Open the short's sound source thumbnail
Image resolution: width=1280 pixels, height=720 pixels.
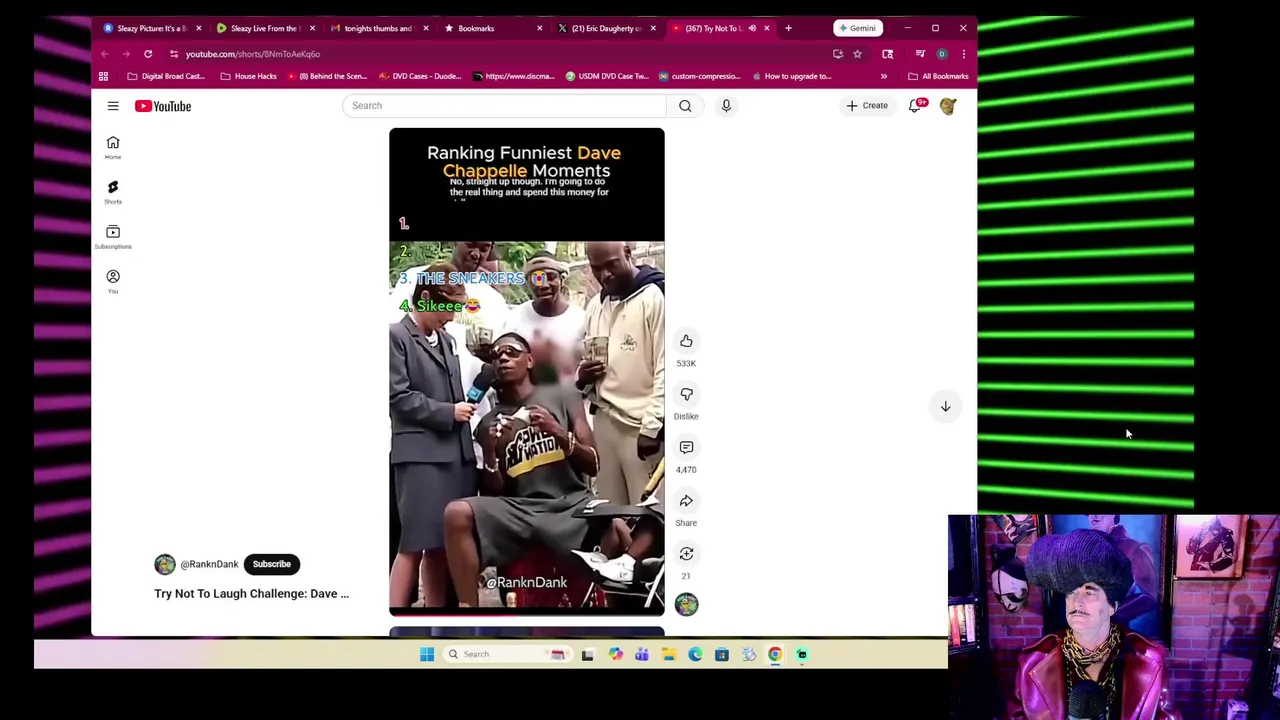tap(686, 604)
